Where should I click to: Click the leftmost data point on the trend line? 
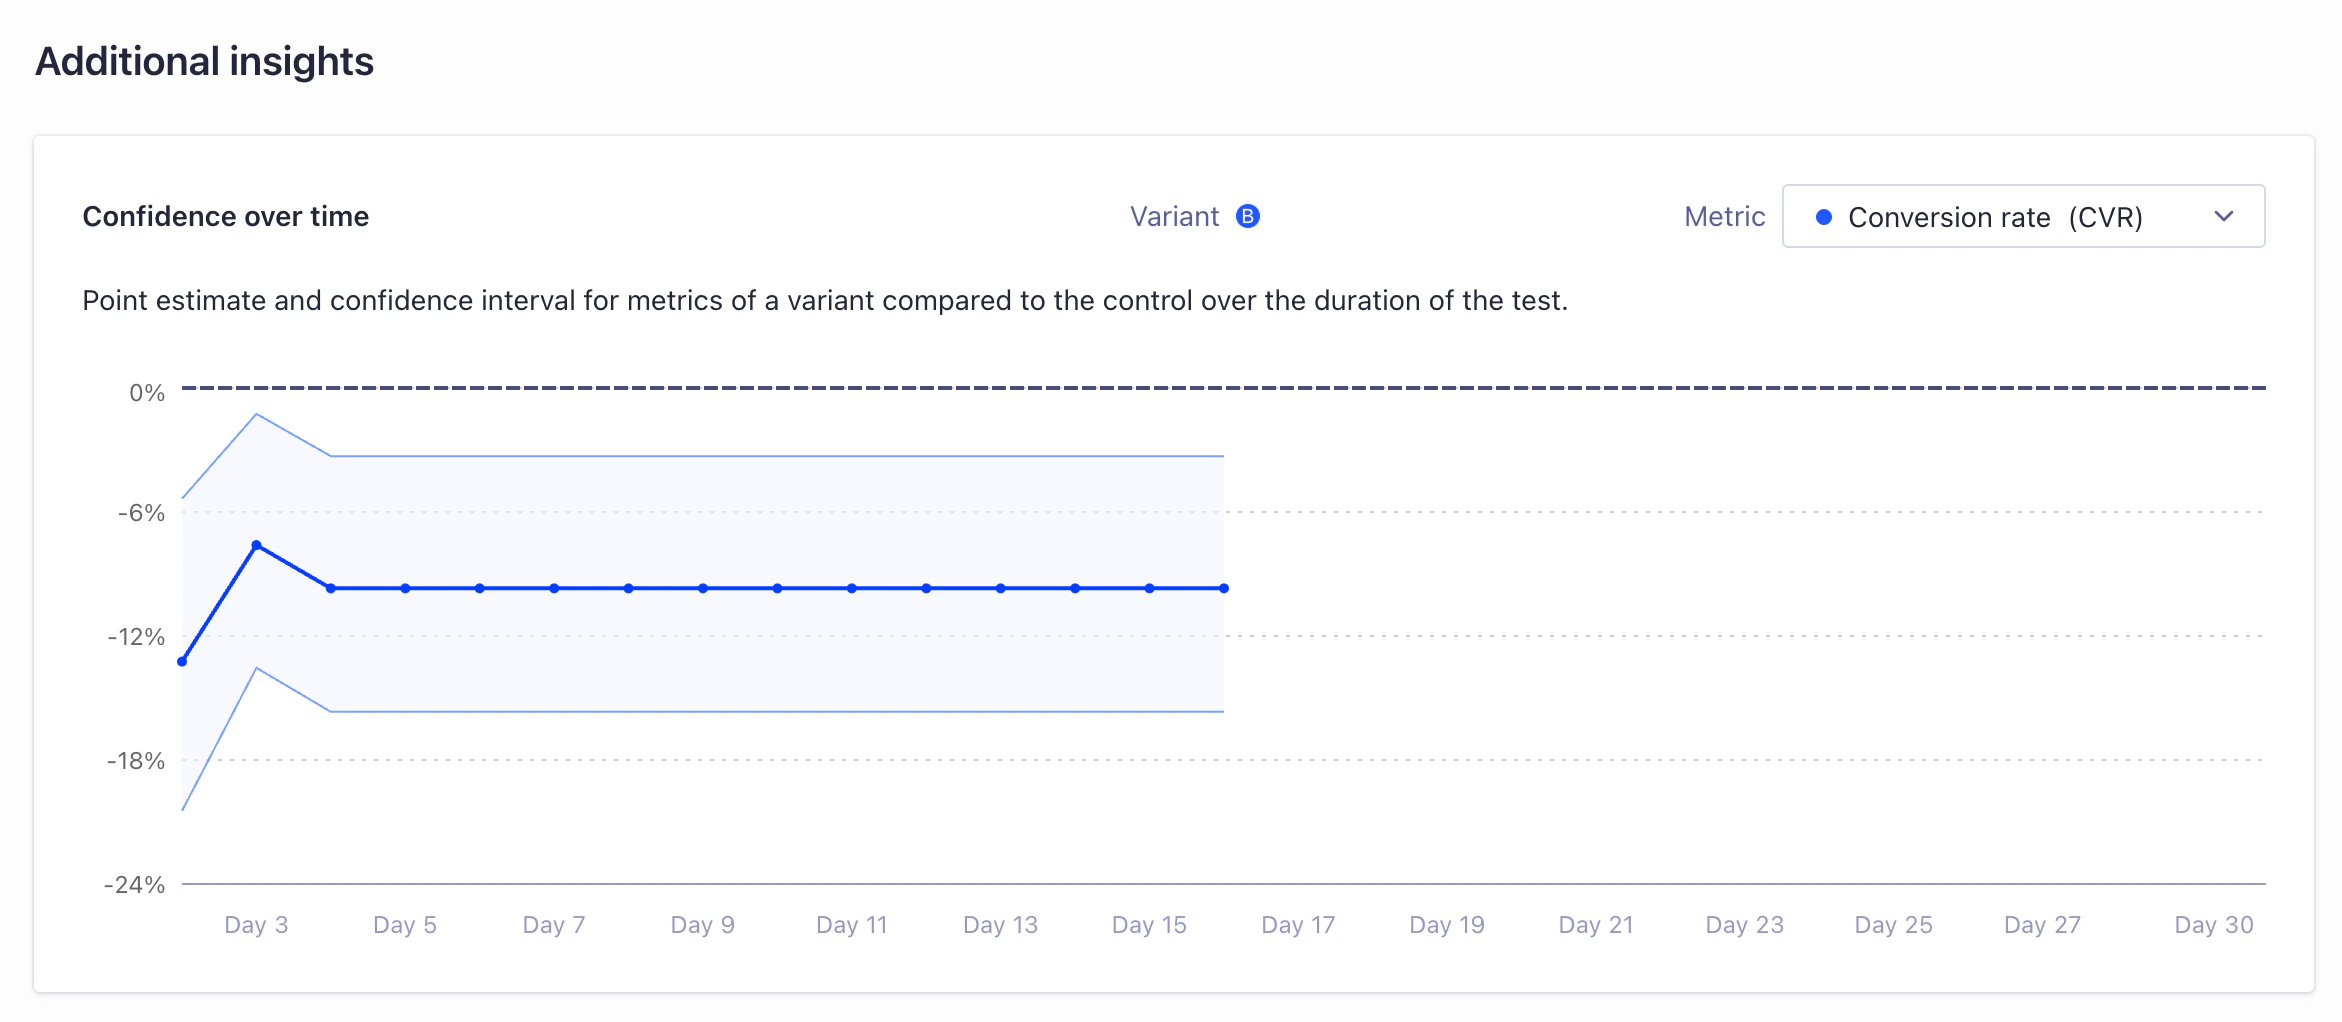[x=181, y=661]
